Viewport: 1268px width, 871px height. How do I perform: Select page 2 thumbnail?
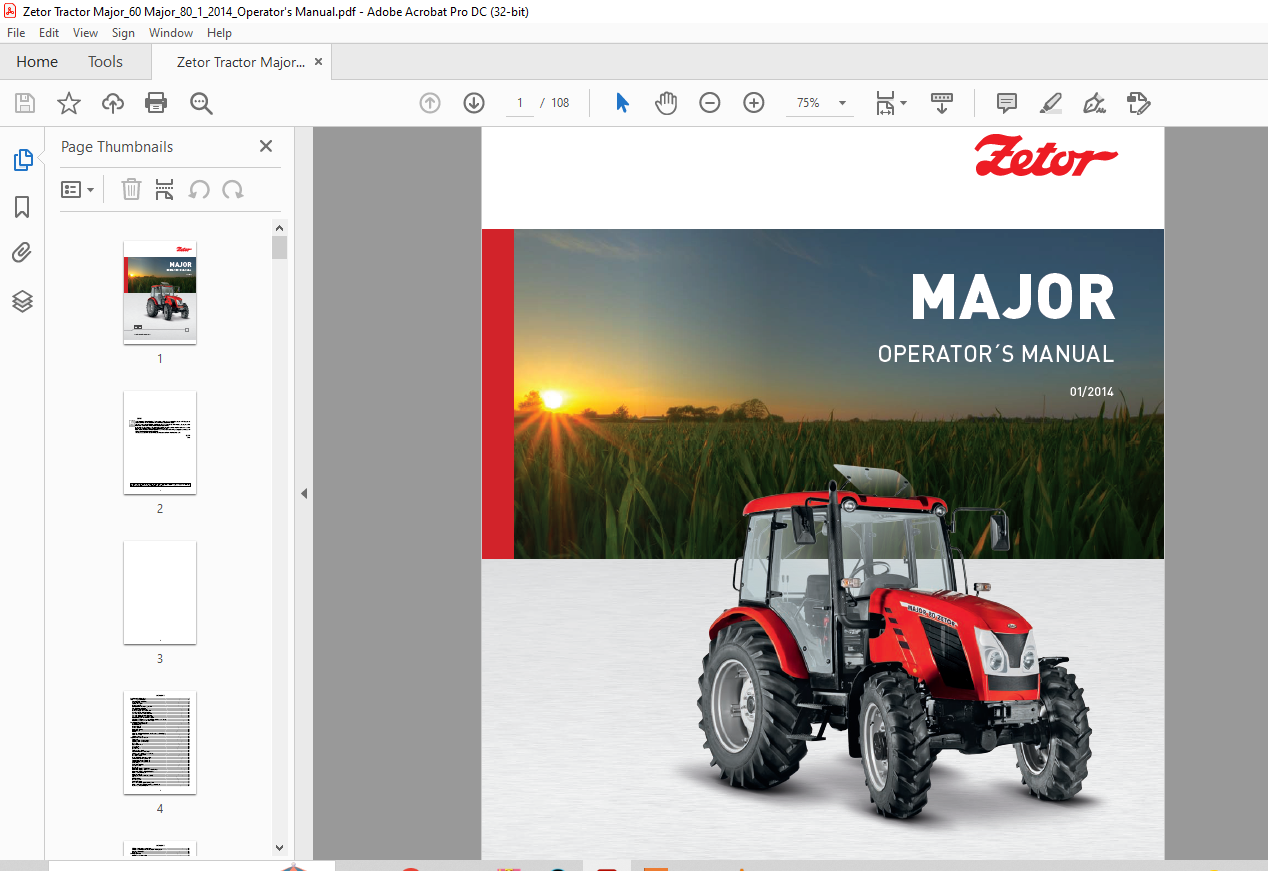coord(160,442)
